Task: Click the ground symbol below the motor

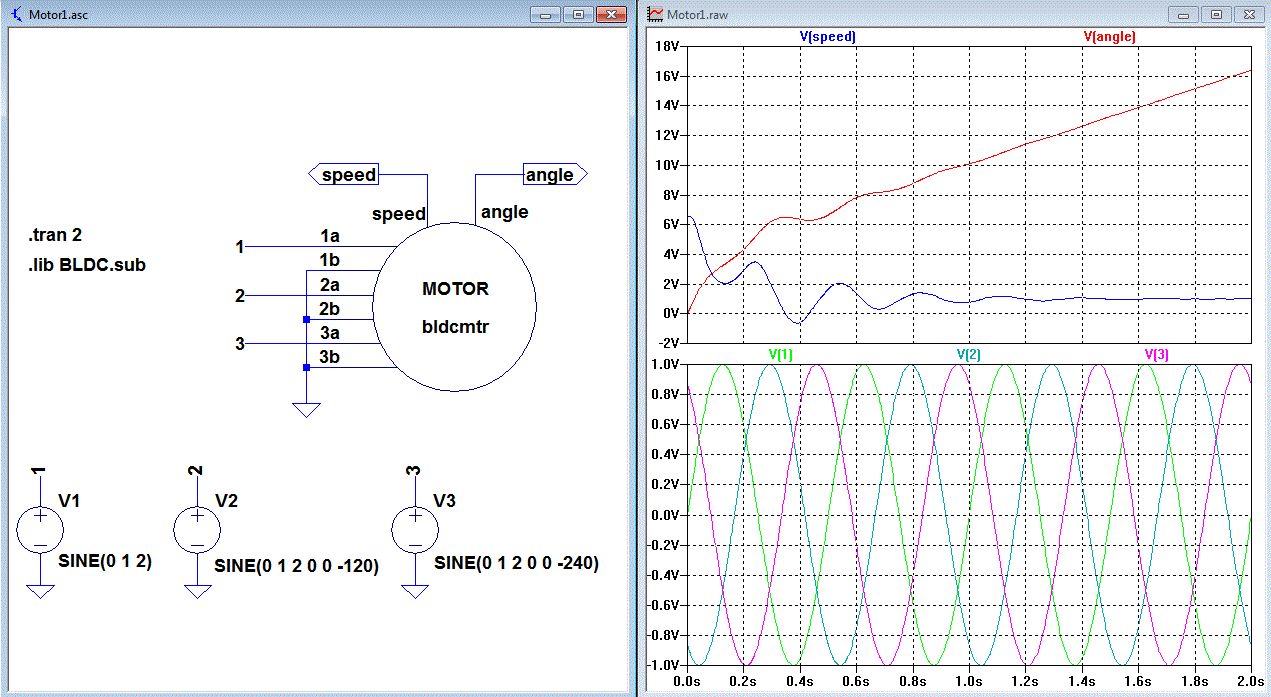Action: click(x=306, y=409)
